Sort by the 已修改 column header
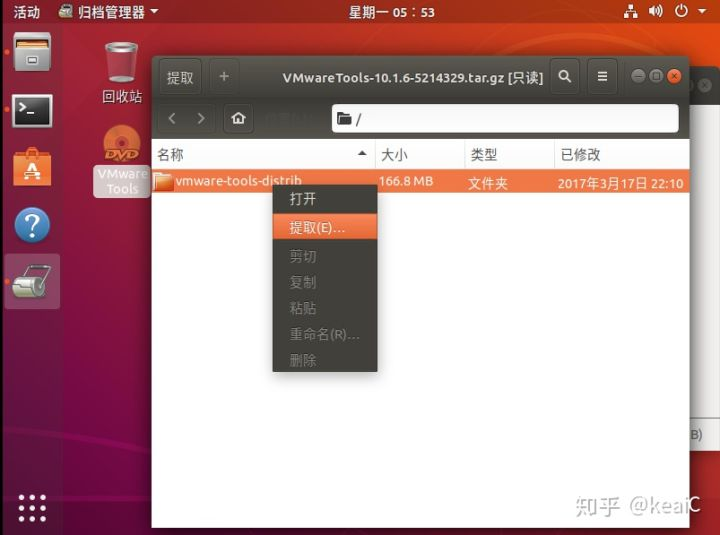720x535 pixels. tap(622, 155)
